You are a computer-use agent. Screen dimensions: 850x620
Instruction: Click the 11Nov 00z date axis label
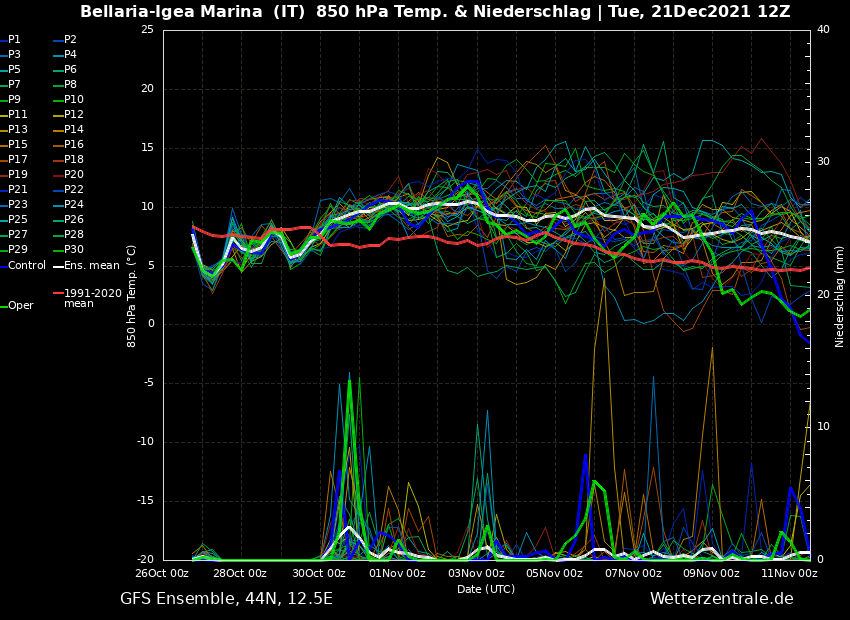pyautogui.click(x=789, y=574)
